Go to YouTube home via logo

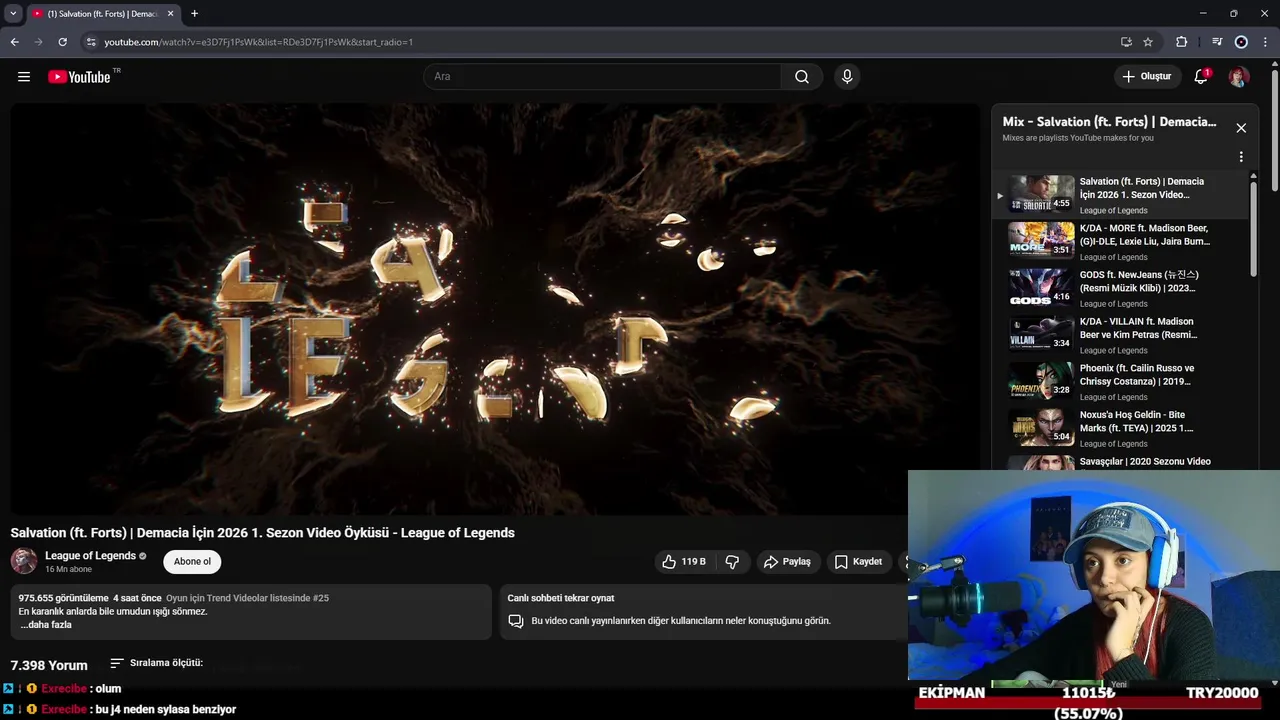[x=79, y=77]
